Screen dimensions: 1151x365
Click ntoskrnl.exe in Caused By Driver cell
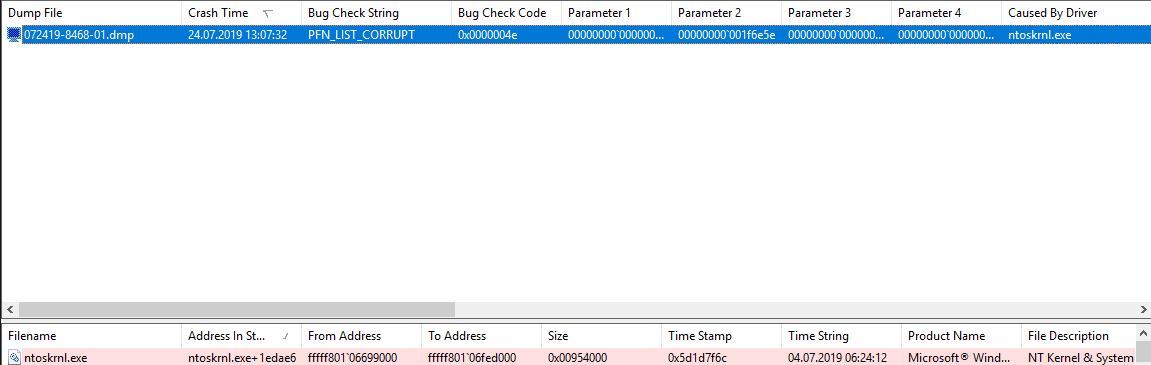pyautogui.click(x=1040, y=35)
